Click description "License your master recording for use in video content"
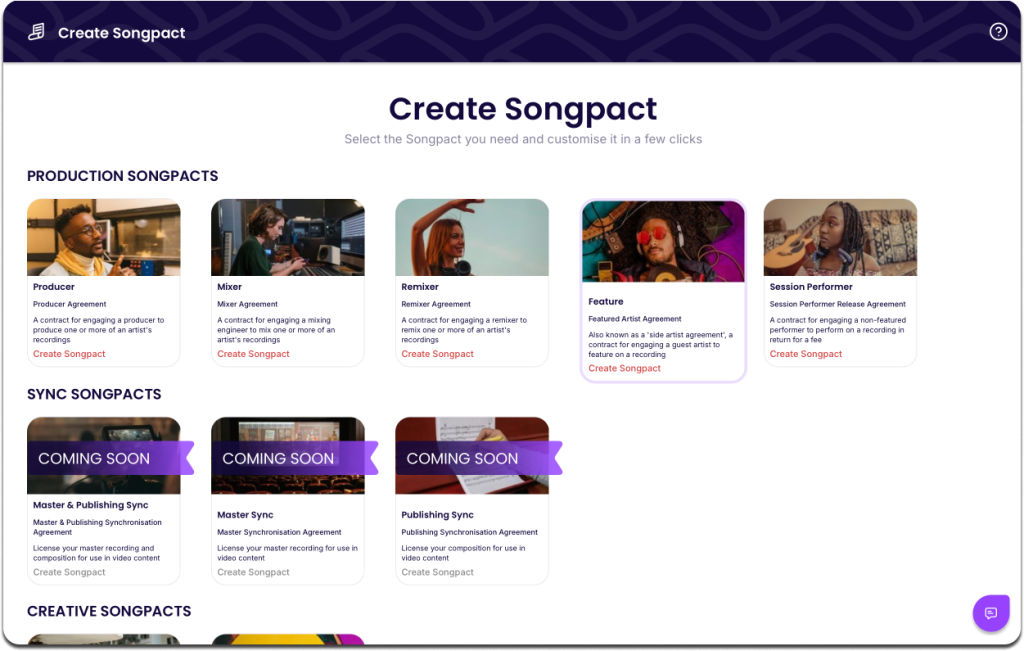1024x651 pixels. tap(287, 553)
